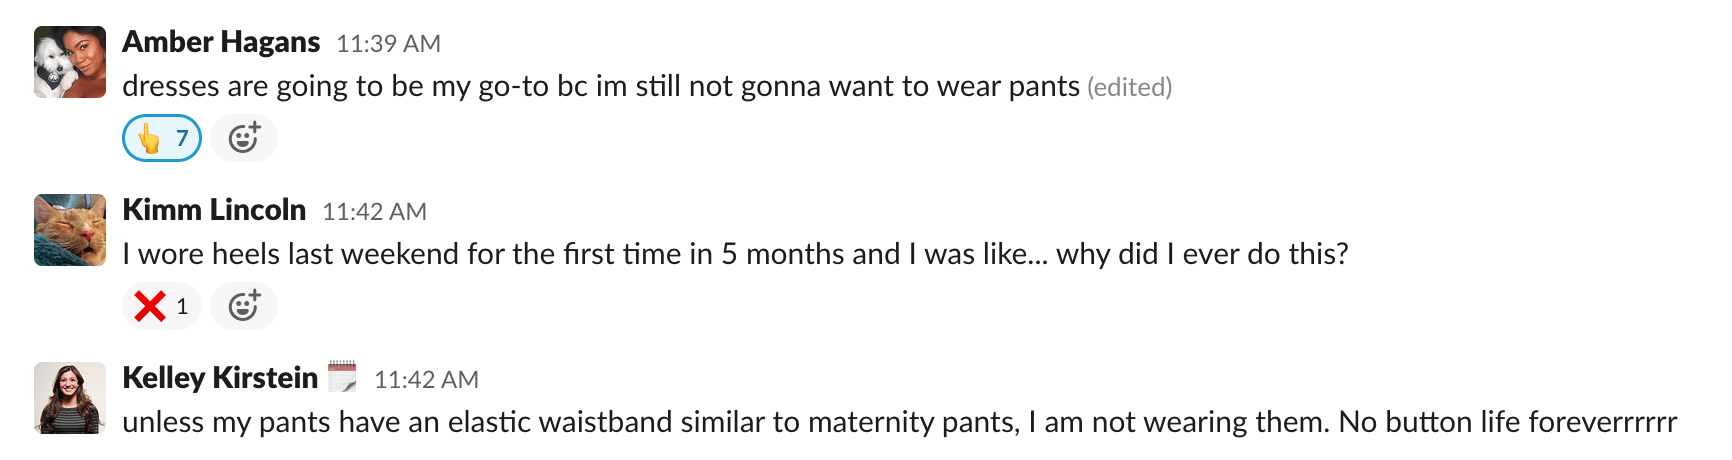Click the message about wearing heels last weekend
This screenshot has width=1732, height=460.
click(x=735, y=255)
